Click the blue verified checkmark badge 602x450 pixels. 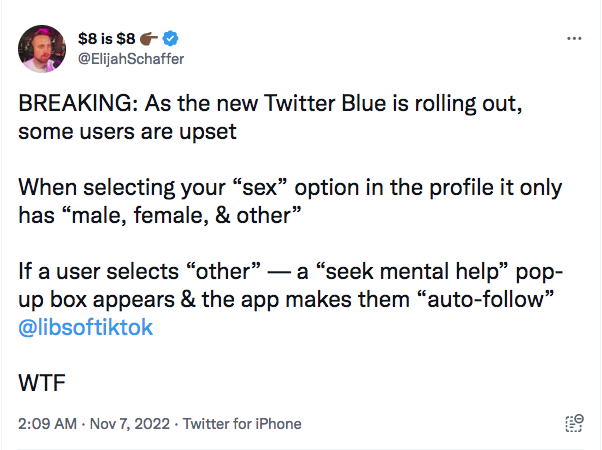click(171, 39)
